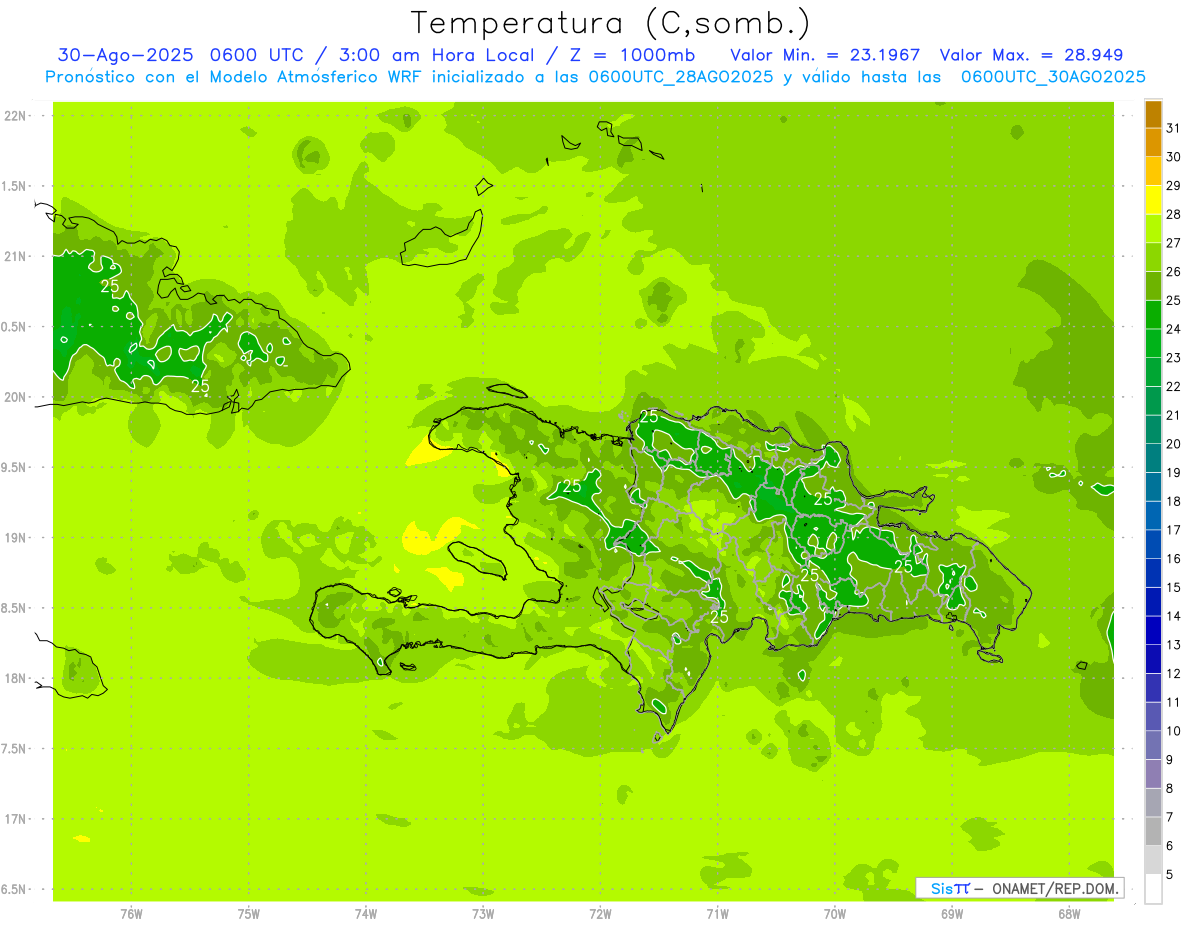Viewport: 1200px width, 927px height.
Task: Click the gray swatch between 6 and 7
Action: pyautogui.click(x=1153, y=832)
